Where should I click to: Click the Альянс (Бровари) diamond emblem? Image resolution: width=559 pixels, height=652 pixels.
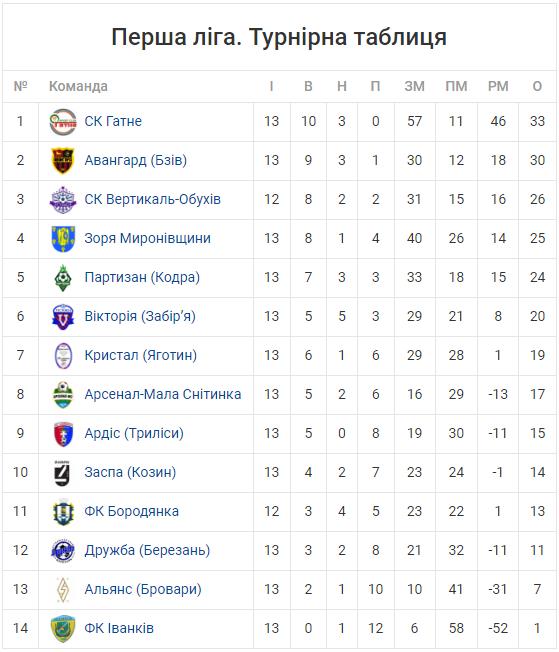pyautogui.click(x=63, y=590)
